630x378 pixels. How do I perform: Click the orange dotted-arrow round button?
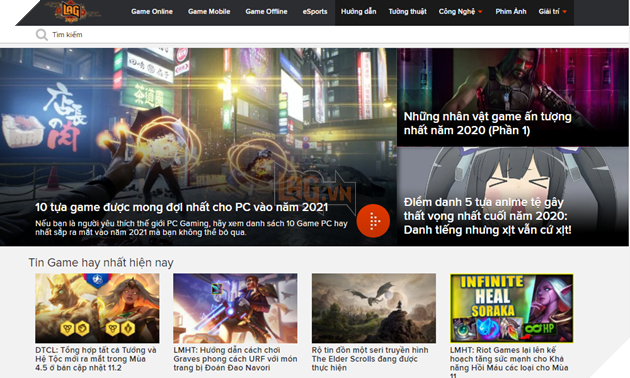click(373, 221)
